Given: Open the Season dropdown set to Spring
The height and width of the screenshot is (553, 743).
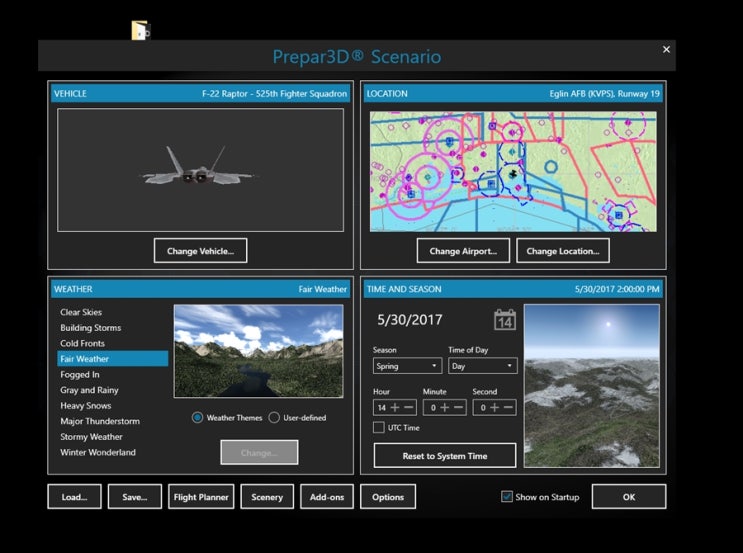Looking at the screenshot, I should pos(407,366).
